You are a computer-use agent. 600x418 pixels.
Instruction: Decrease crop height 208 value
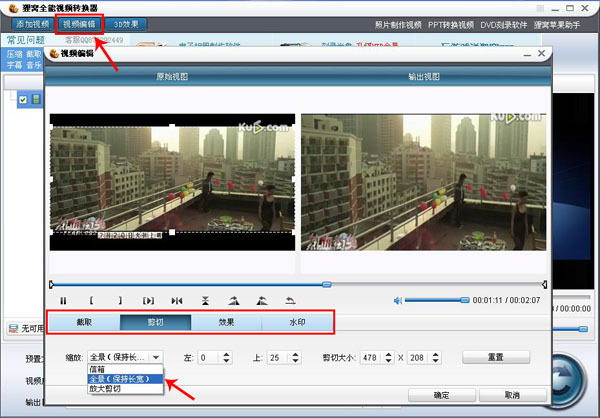pos(435,361)
